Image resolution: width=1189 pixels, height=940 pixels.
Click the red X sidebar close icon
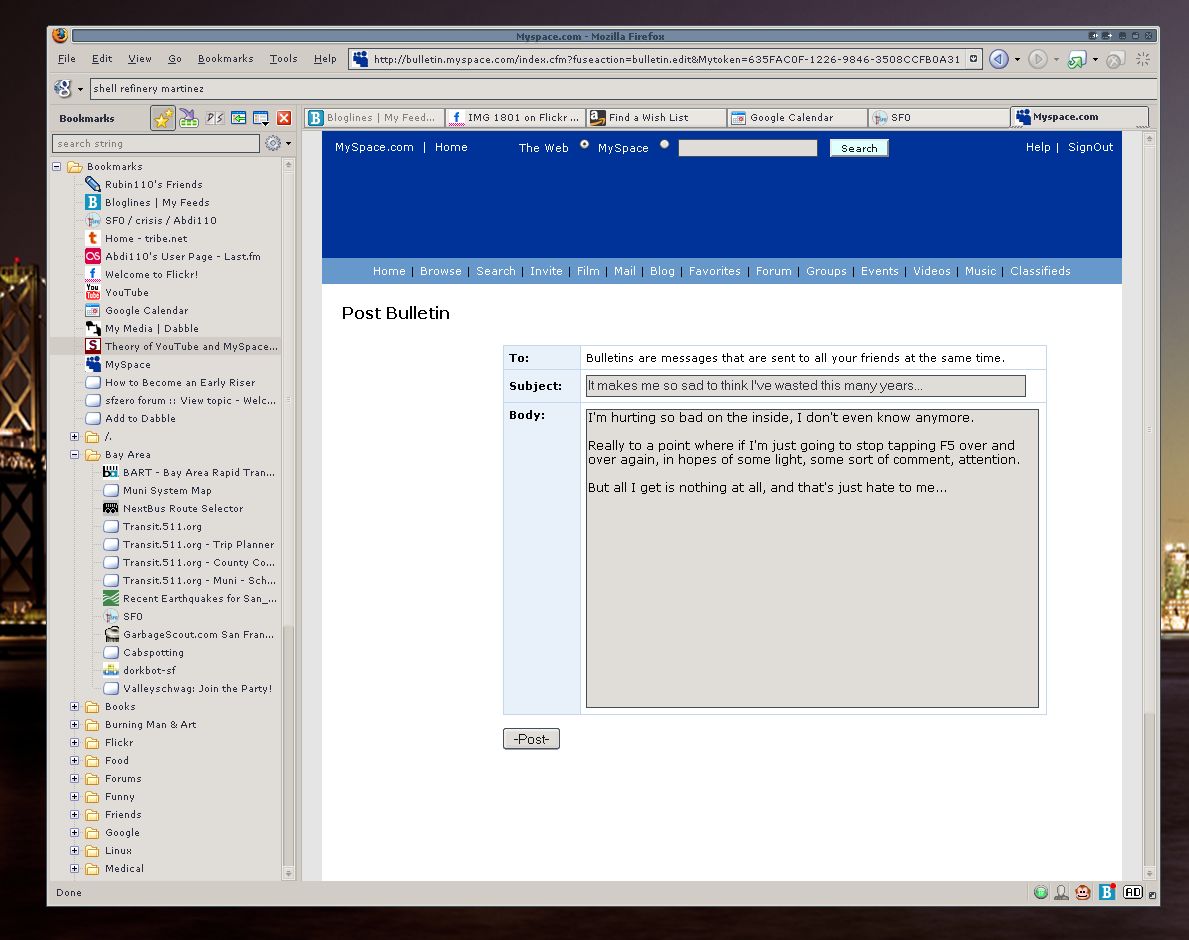click(284, 118)
